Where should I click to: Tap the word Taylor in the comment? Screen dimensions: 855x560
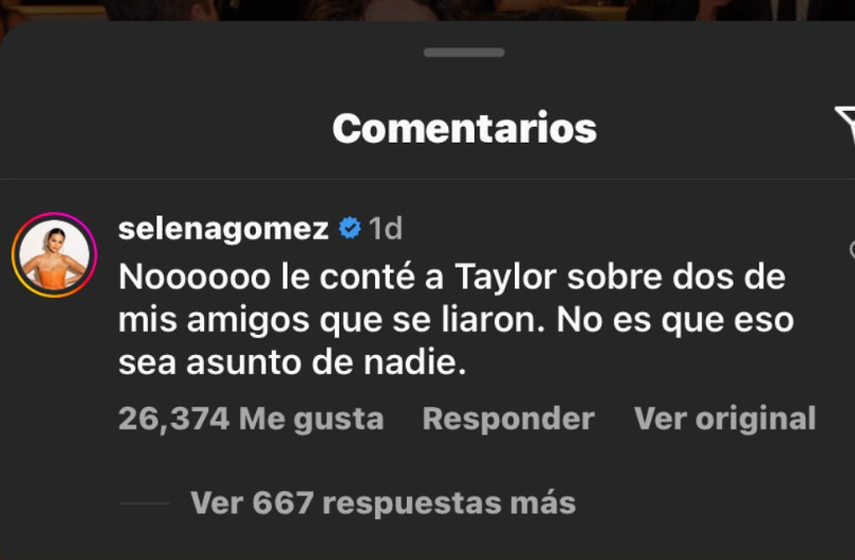click(x=505, y=277)
